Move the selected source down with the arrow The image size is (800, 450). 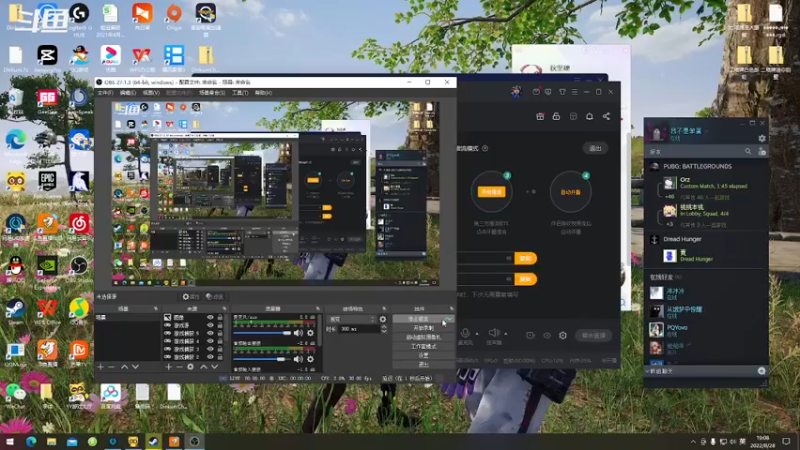point(215,367)
